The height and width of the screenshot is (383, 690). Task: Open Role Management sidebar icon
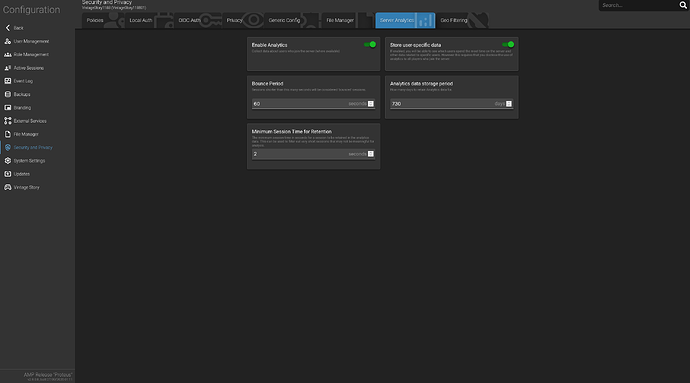[7, 55]
